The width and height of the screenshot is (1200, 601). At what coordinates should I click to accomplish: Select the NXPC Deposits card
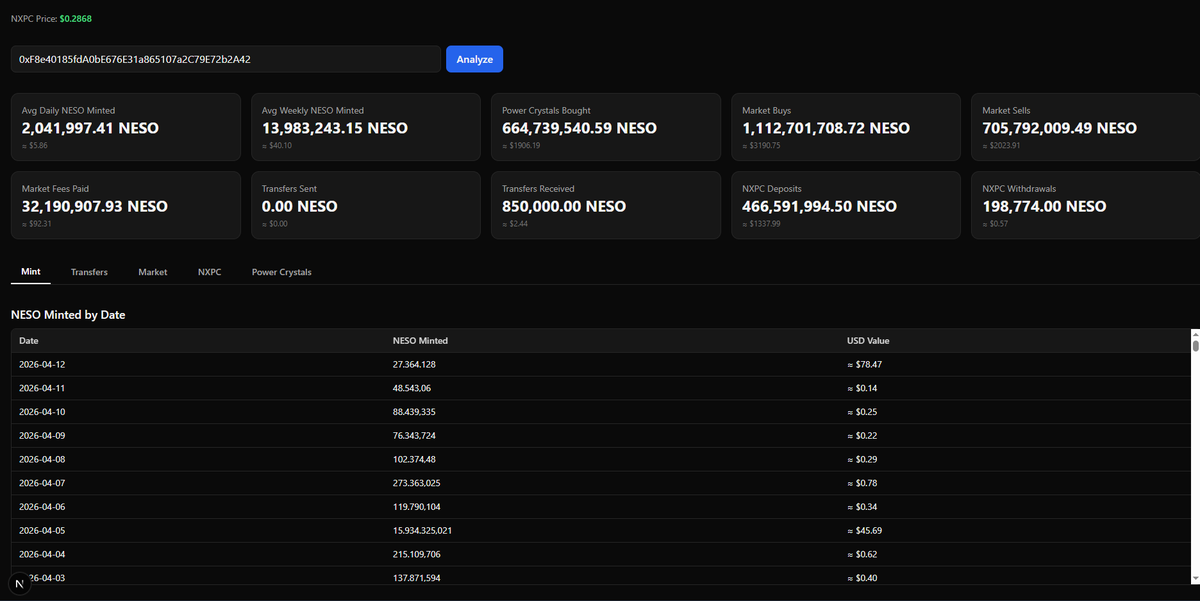pyautogui.click(x=845, y=204)
